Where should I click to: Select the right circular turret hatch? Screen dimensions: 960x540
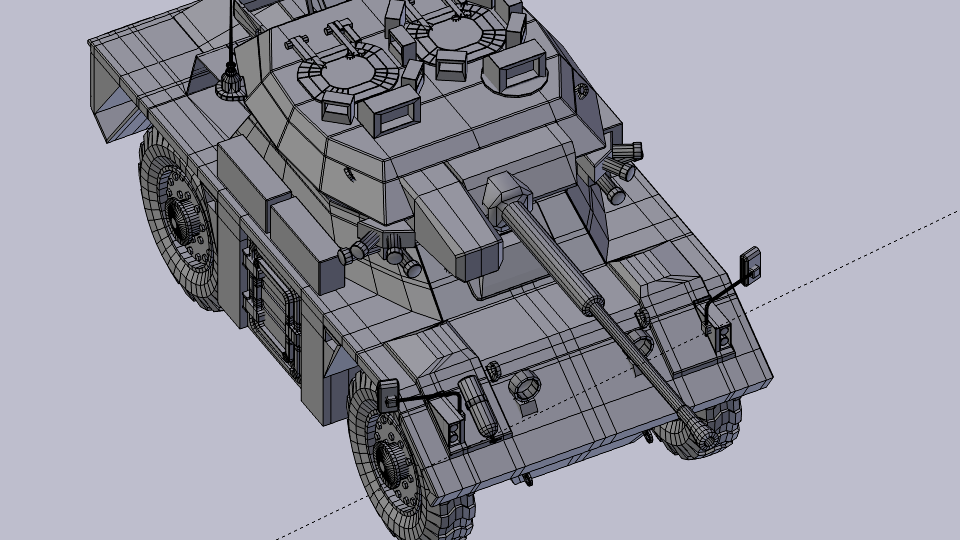(456, 34)
